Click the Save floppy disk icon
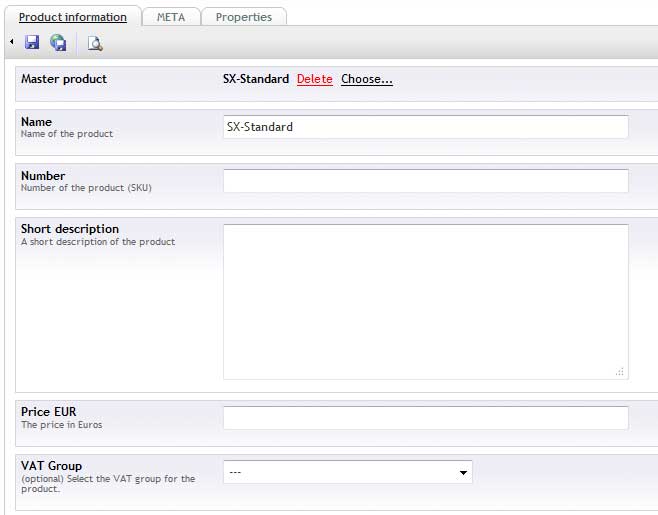658x515 pixels. [x=32, y=42]
